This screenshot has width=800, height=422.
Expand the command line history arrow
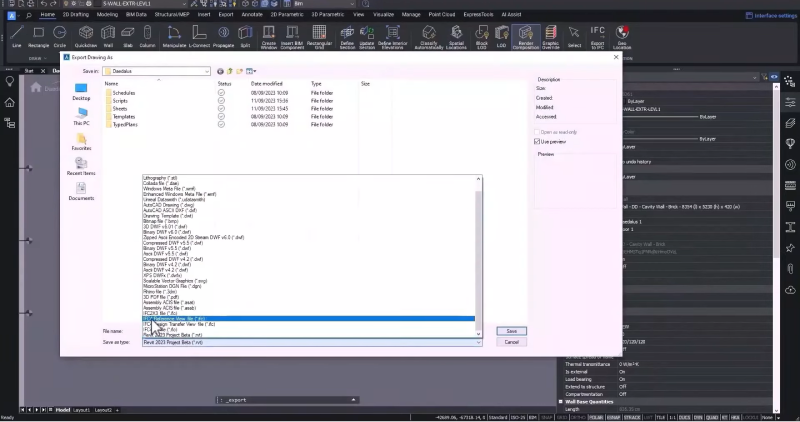[x=354, y=400]
